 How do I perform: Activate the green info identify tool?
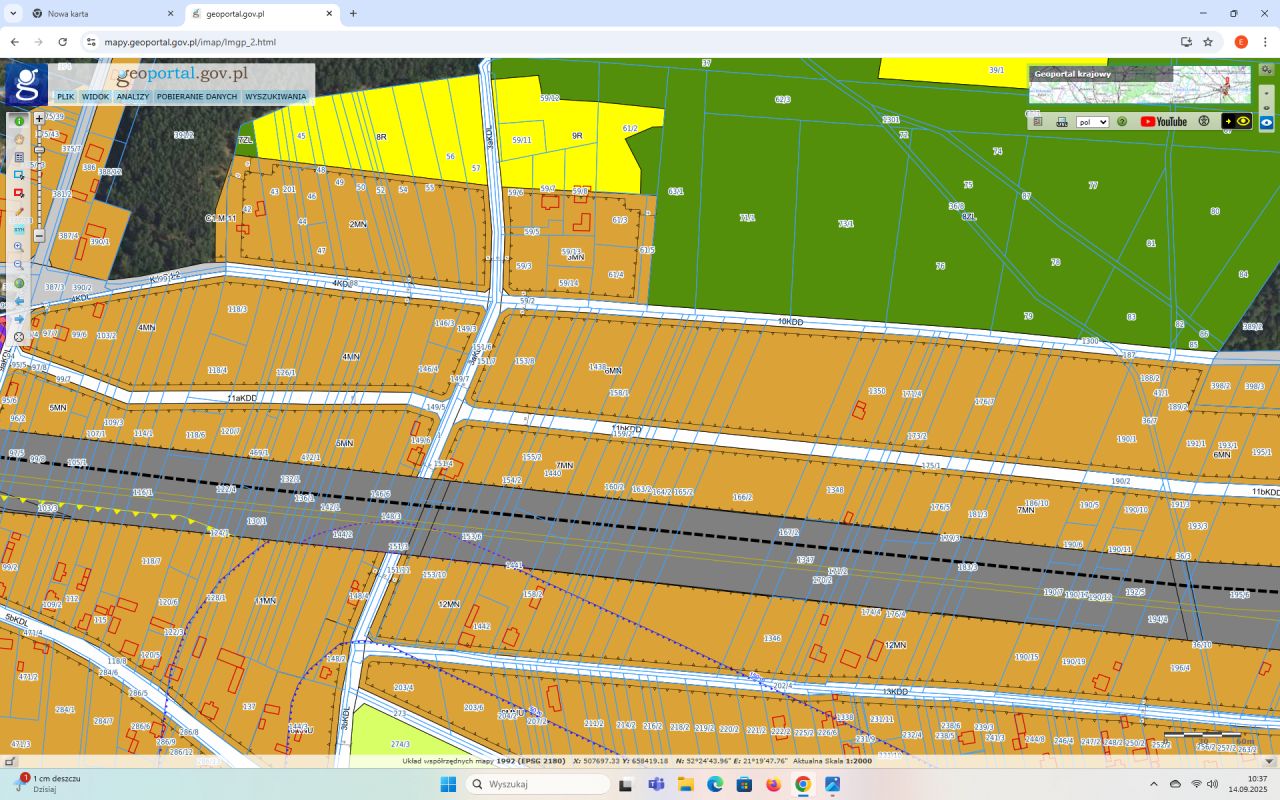(x=19, y=121)
